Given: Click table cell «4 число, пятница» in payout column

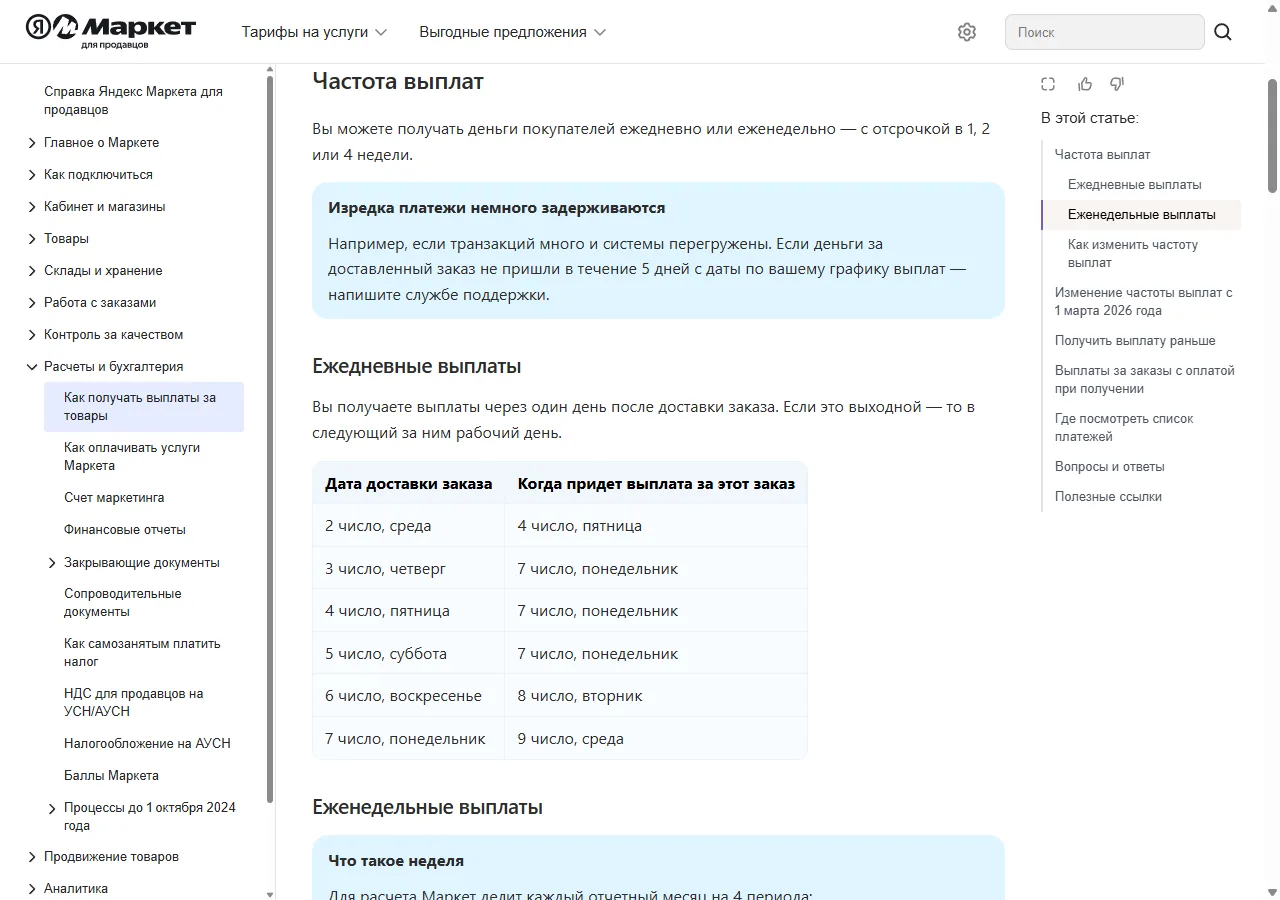Looking at the screenshot, I should 656,526.
